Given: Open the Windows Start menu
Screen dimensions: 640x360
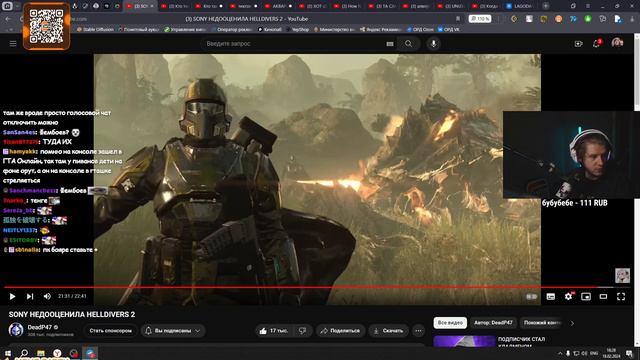Looking at the screenshot, I should click(7, 353).
